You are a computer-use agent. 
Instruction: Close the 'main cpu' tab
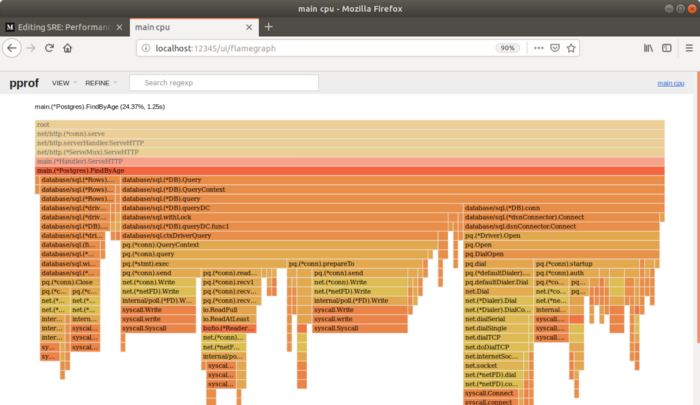pos(249,27)
